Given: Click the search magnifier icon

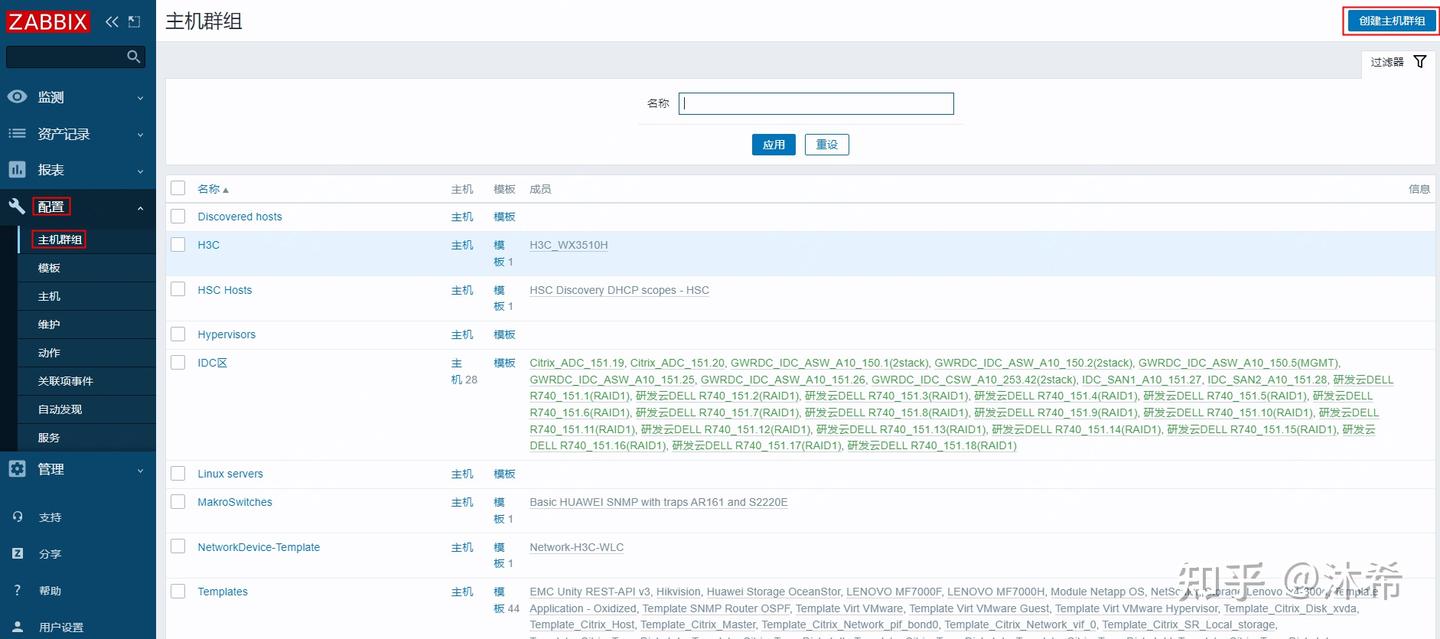Looking at the screenshot, I should (133, 56).
